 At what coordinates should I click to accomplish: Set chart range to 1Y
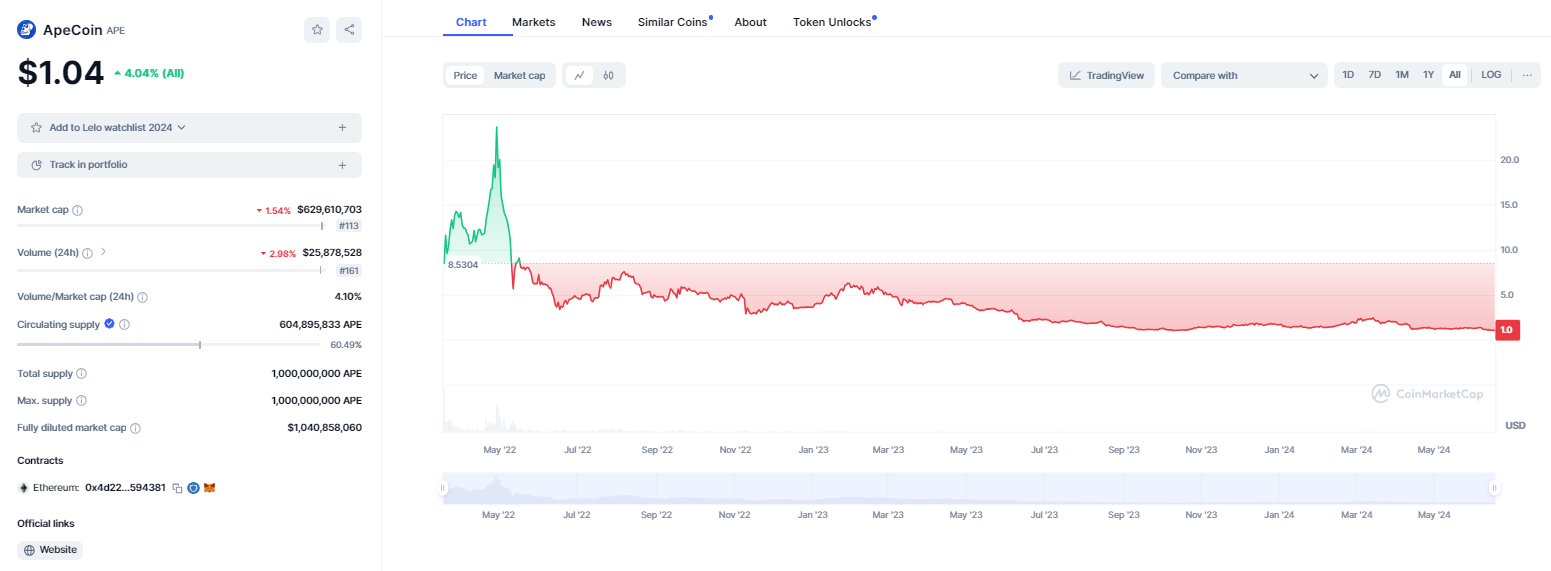[1429, 75]
